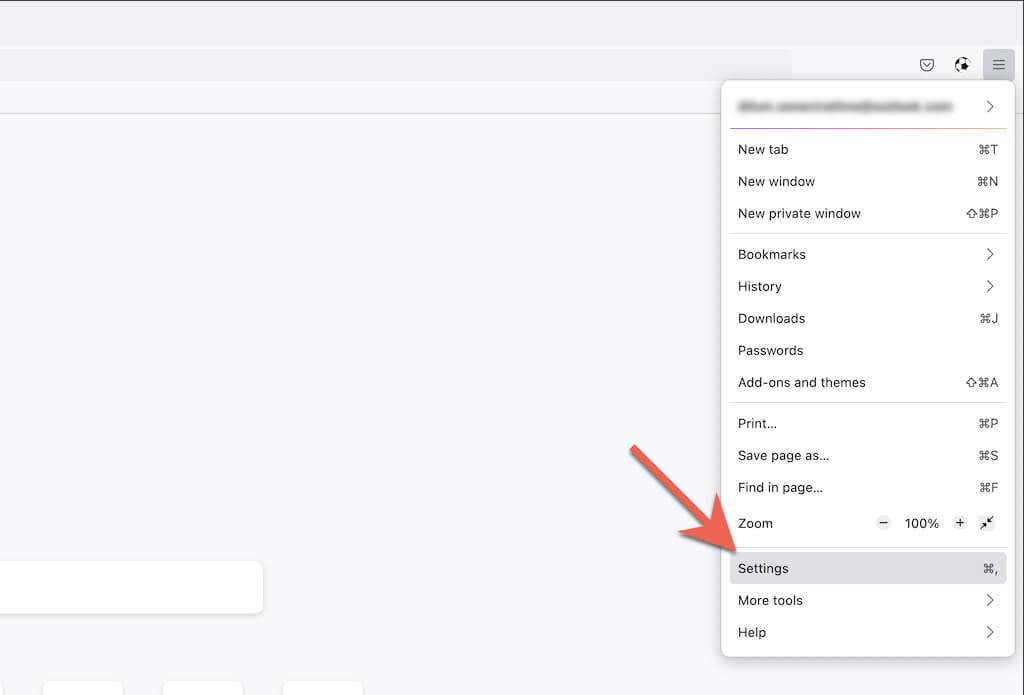Click the soccer ball extension icon

point(961,65)
